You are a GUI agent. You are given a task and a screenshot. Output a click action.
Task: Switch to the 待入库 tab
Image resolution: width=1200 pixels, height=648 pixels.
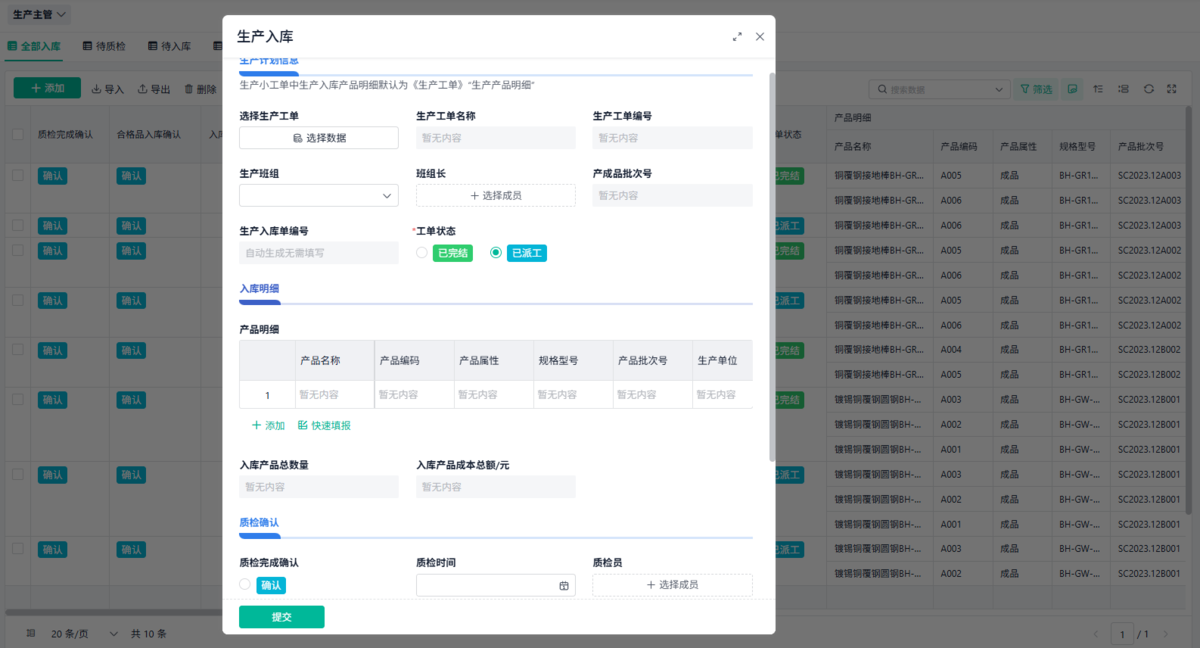169,46
